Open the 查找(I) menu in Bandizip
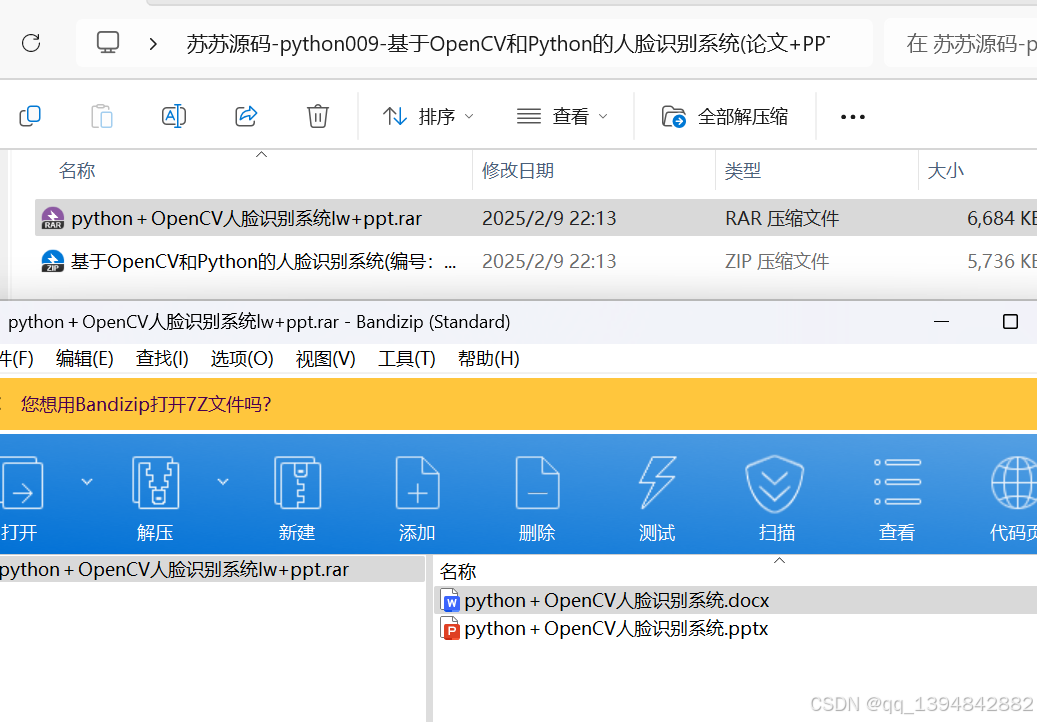 pos(162,358)
